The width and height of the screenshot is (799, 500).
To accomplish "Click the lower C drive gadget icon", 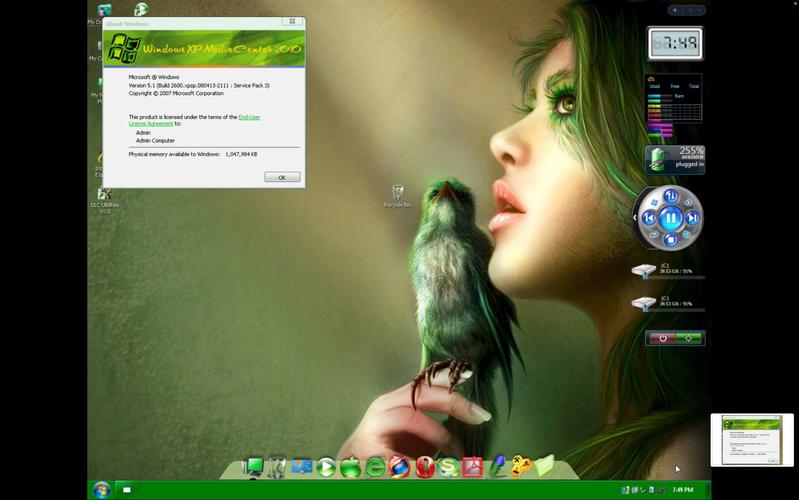I will [x=644, y=303].
